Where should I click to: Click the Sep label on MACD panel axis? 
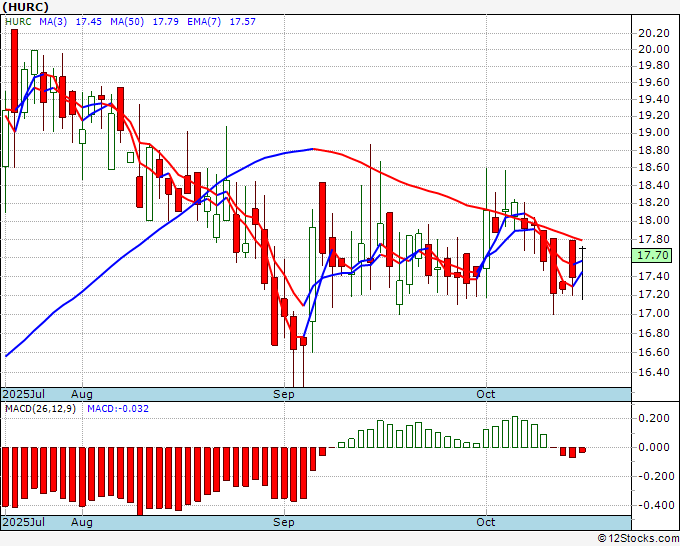tap(284, 522)
